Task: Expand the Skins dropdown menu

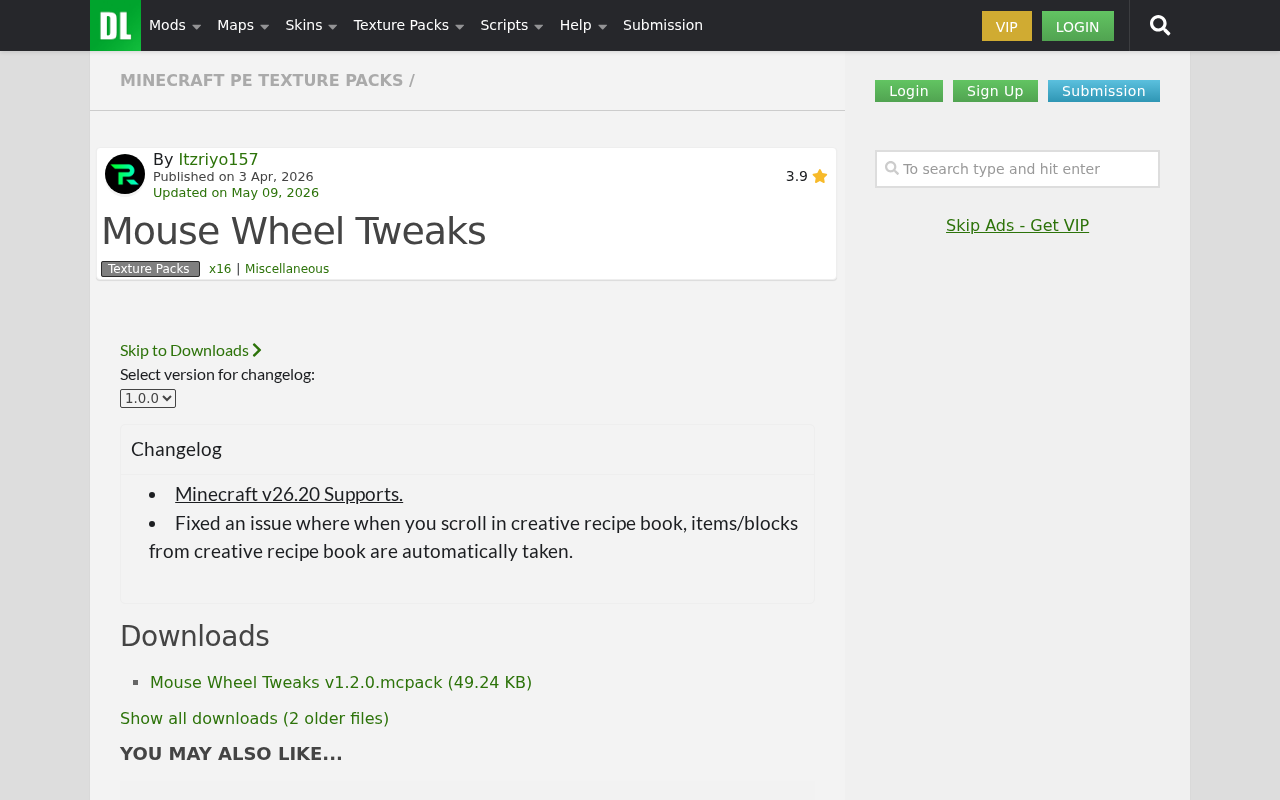Action: [311, 26]
